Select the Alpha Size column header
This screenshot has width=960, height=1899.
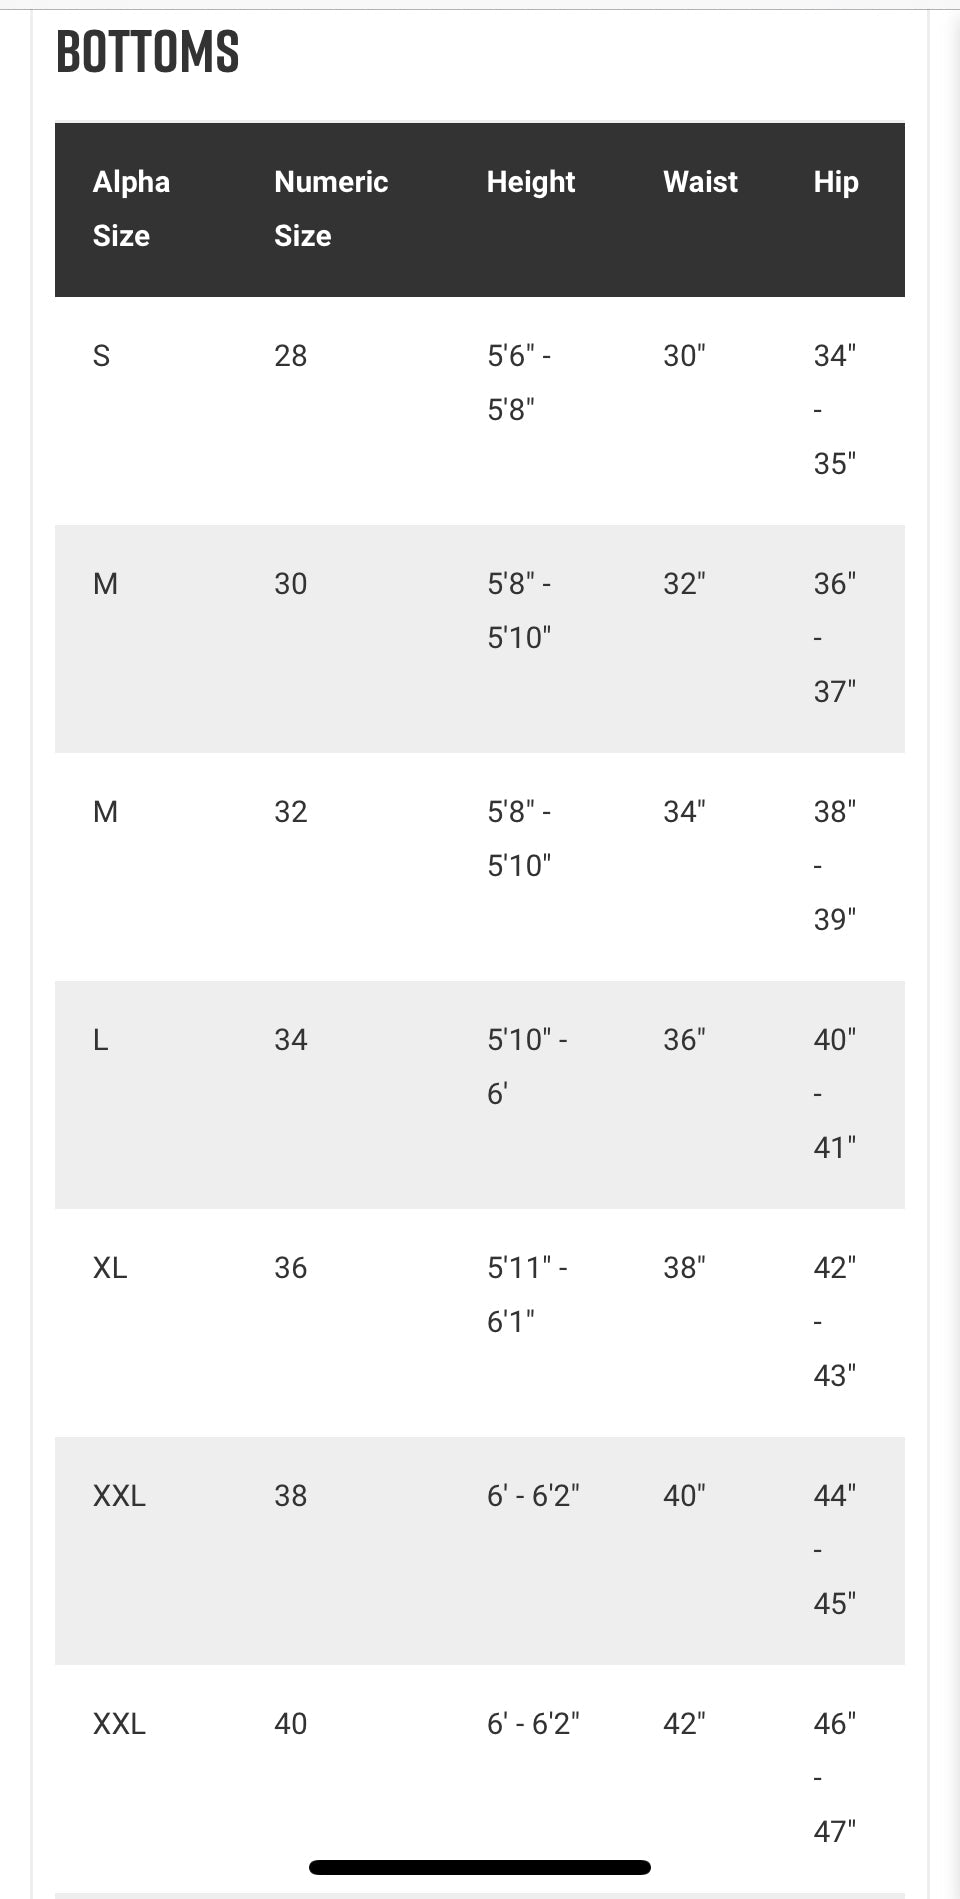[131, 209]
